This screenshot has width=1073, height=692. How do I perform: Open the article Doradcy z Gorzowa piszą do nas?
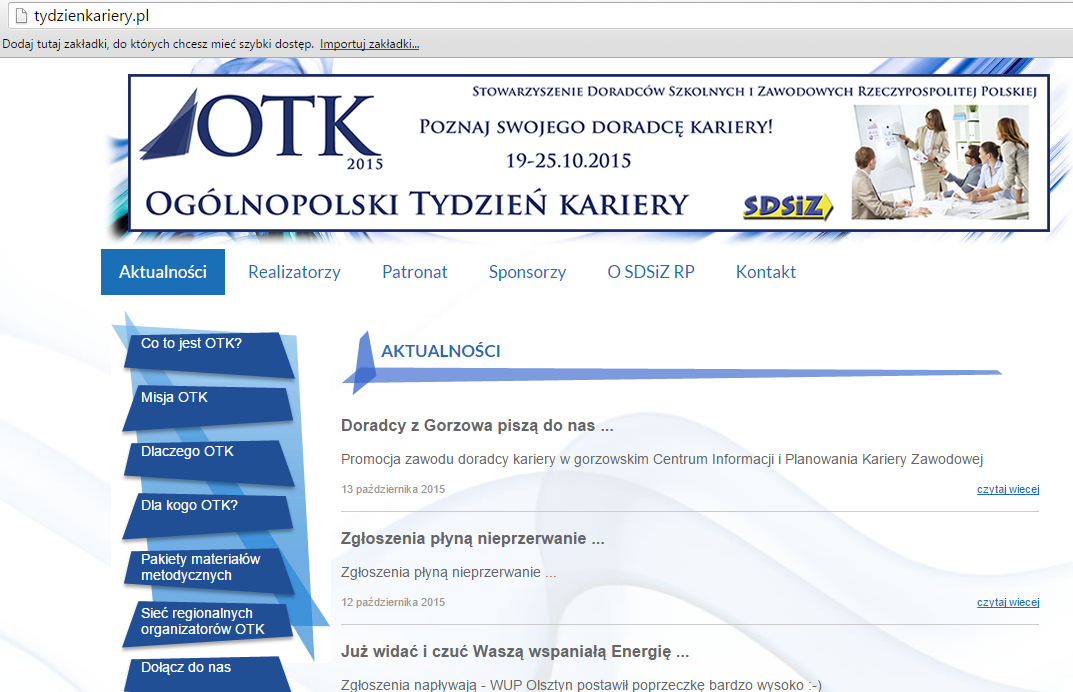(477, 426)
